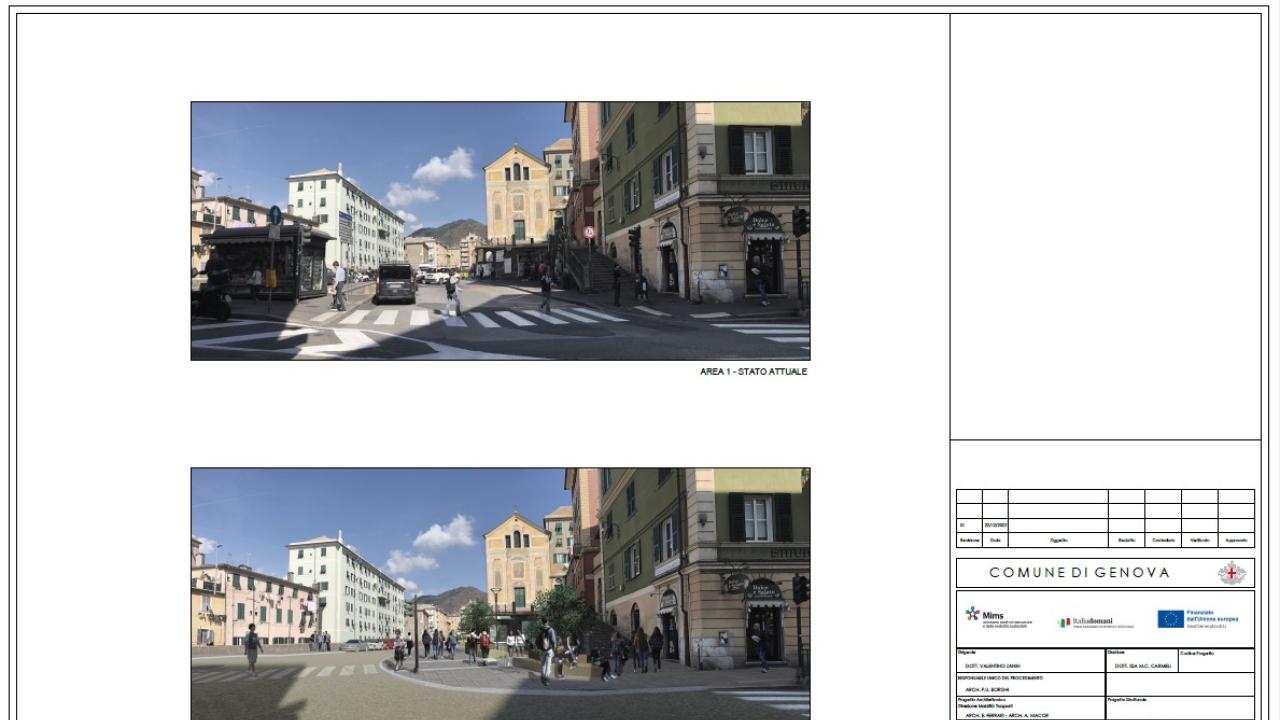Click the 'Redatto' column header
This screenshot has width=1280, height=720.
click(x=1127, y=540)
